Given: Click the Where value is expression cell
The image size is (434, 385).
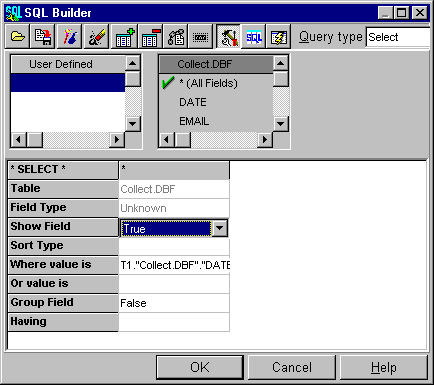Looking at the screenshot, I should click(x=174, y=265).
